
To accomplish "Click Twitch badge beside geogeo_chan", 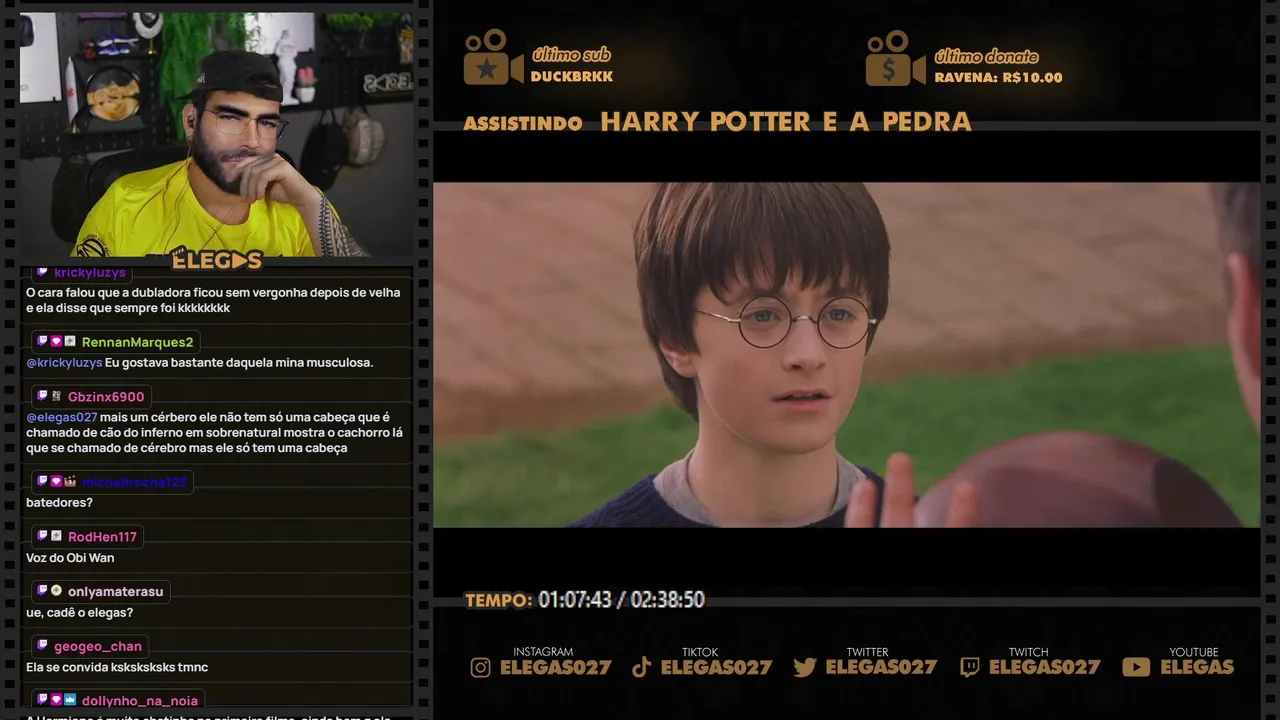I will (42, 646).
